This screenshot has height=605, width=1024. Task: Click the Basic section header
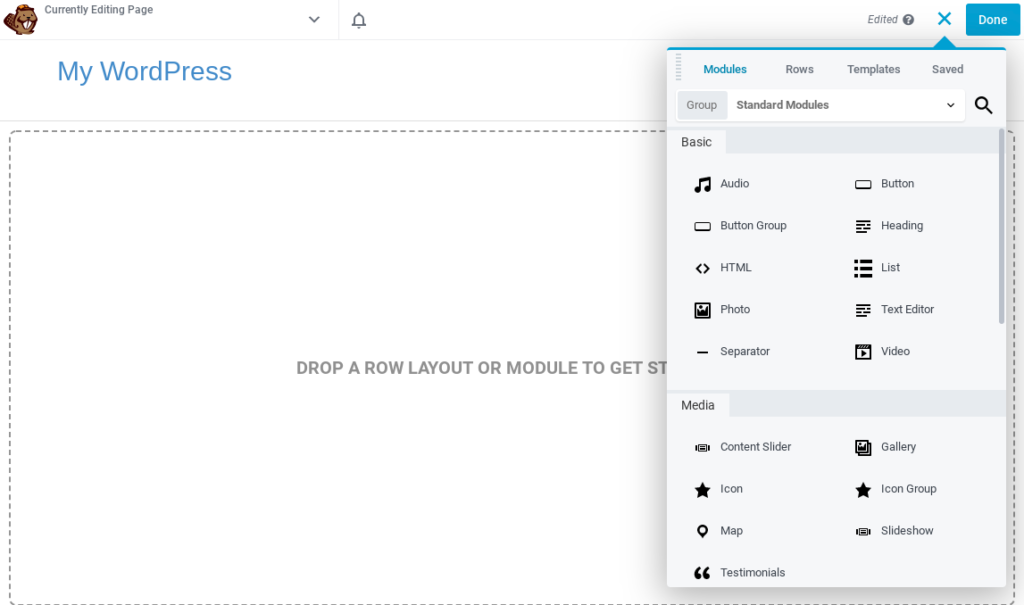click(696, 142)
